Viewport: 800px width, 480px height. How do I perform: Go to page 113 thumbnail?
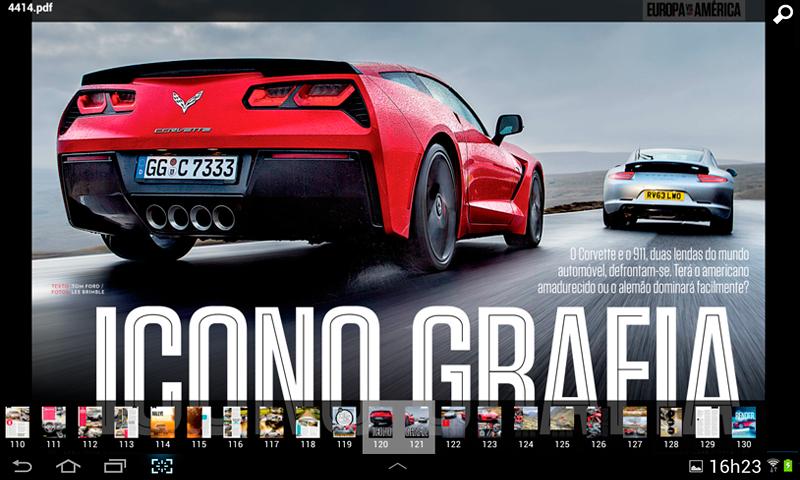click(x=126, y=422)
